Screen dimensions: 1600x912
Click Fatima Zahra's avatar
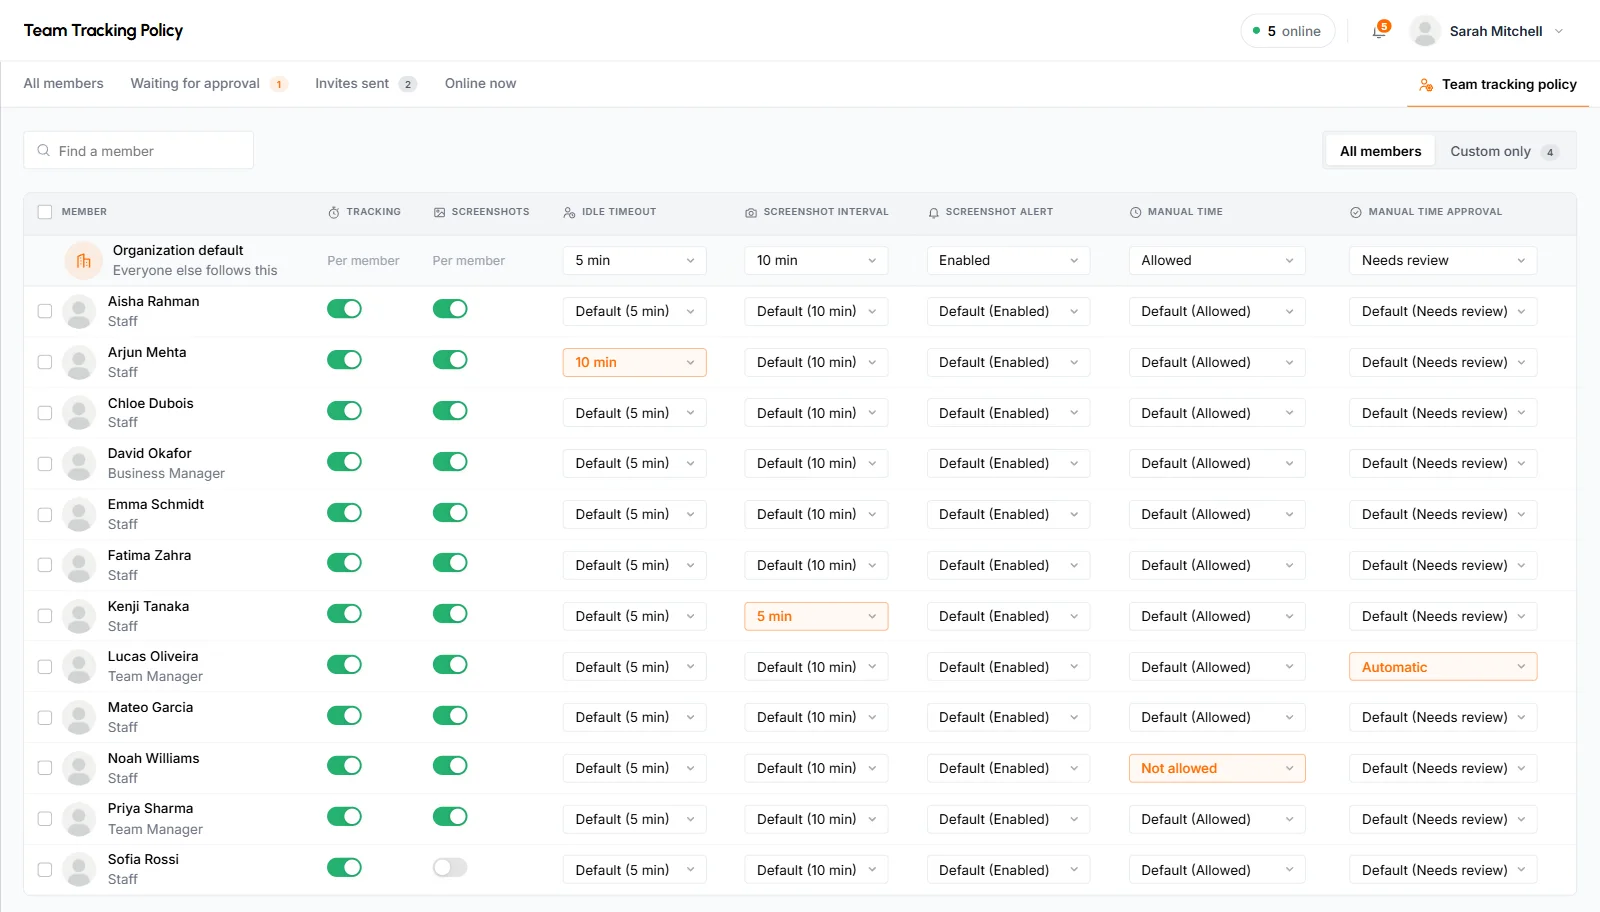[79, 565]
